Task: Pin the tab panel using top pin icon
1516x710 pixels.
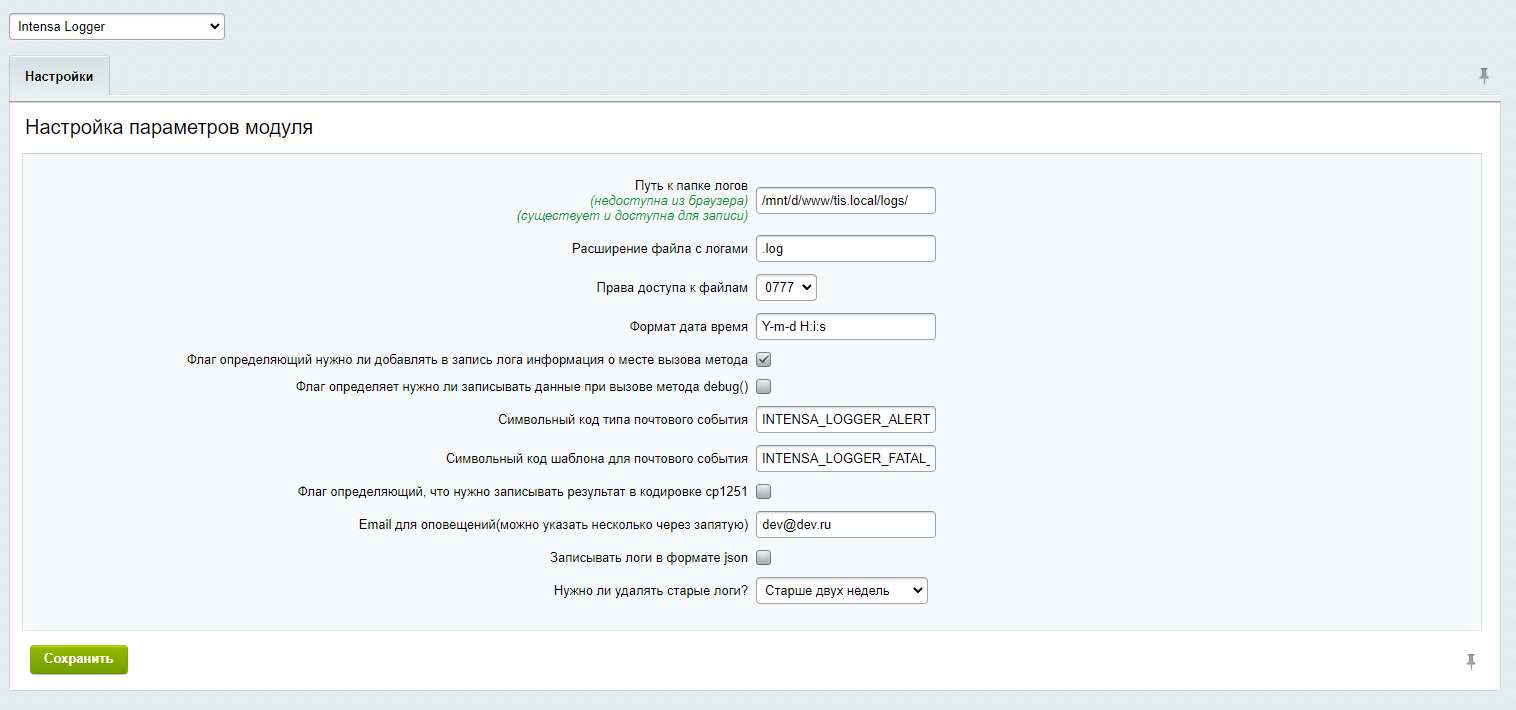Action: 1484,76
